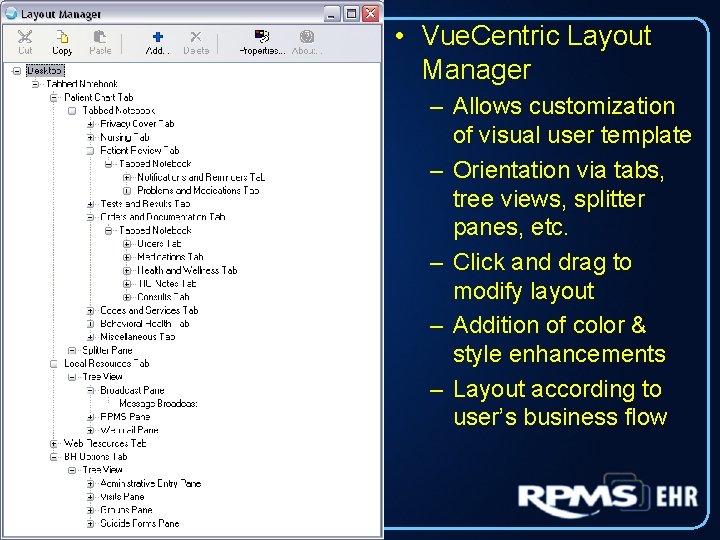Image resolution: width=720 pixels, height=540 pixels.
Task: Expand Notifications and Reminders Tab node
Action: [127, 177]
